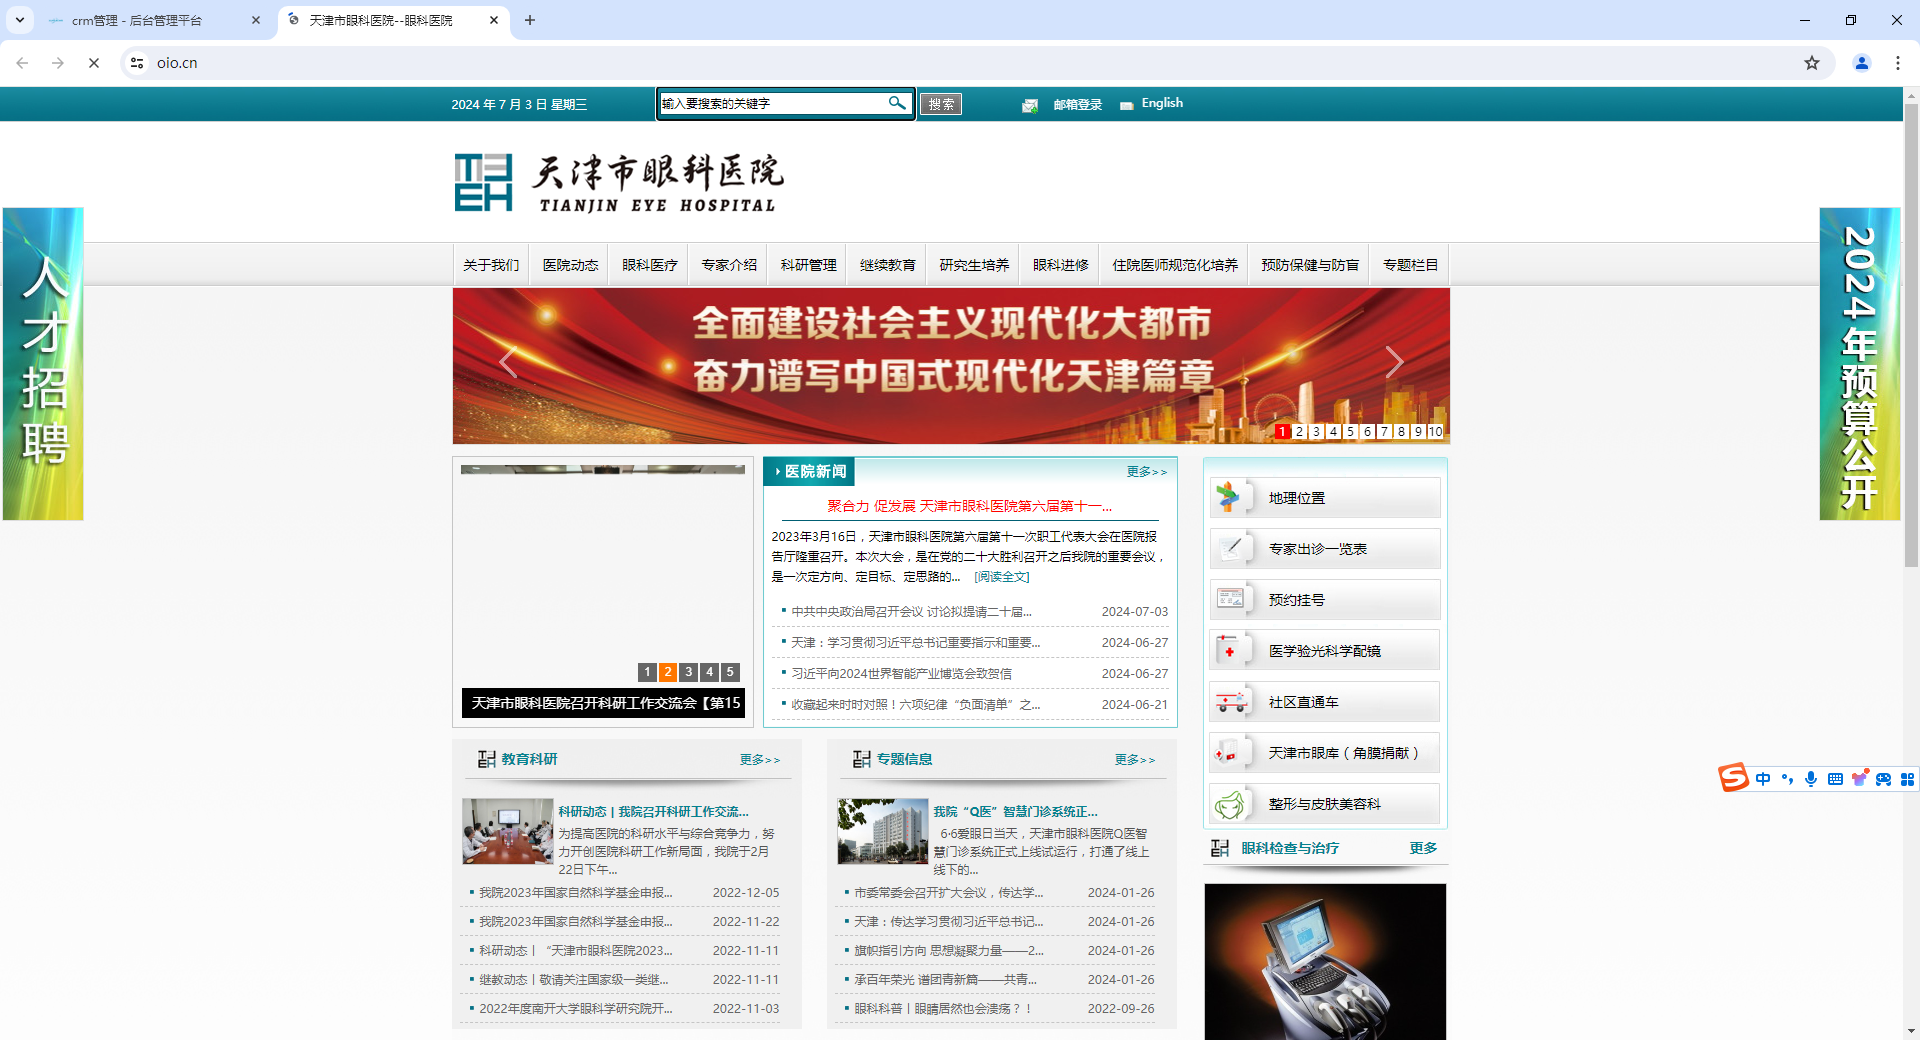Open Chrome three-dot menu
Screen dimensions: 1920x1040
[x=1898, y=63]
